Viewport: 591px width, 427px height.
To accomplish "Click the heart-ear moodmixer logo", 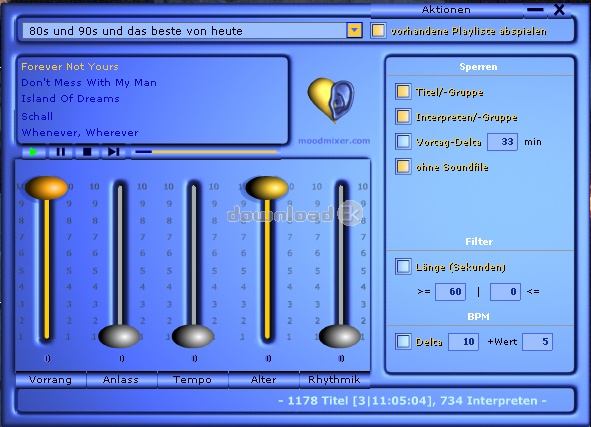I will tap(331, 100).
